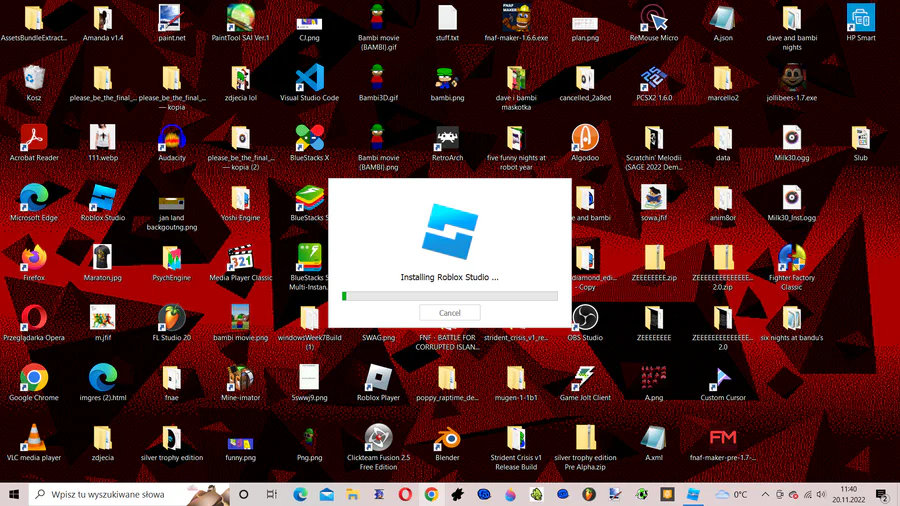
Task: Open Chrome from the taskbar
Action: tap(431, 494)
